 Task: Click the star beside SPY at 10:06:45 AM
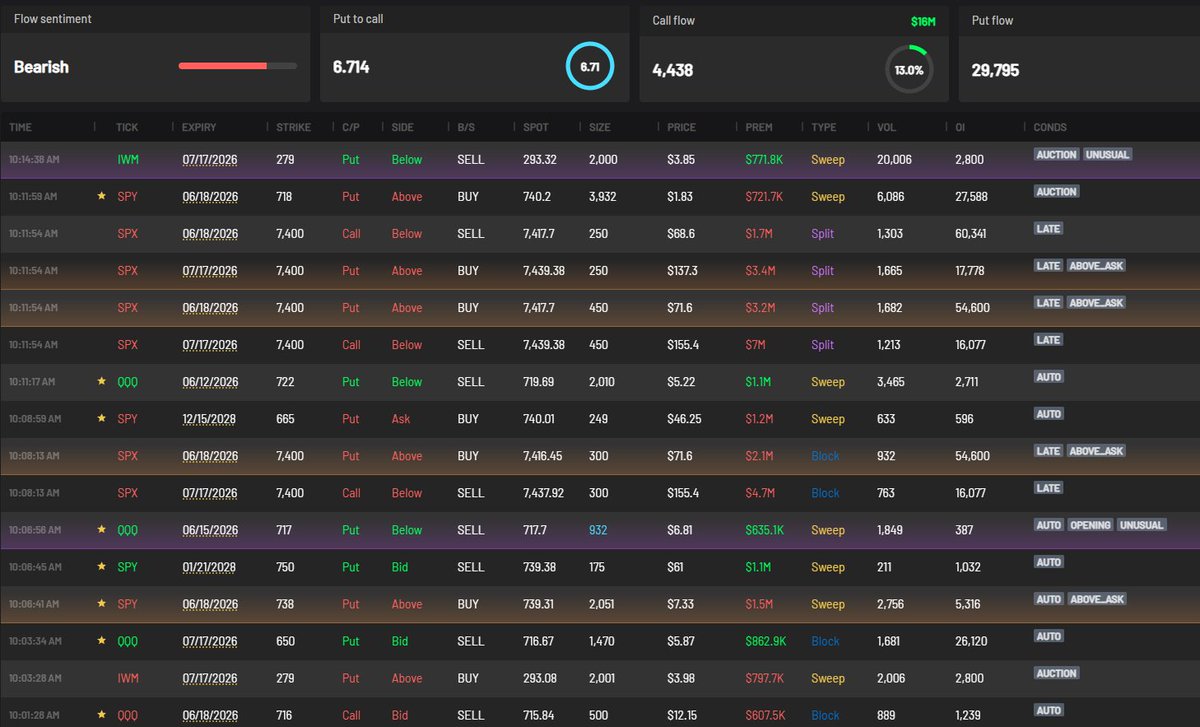tap(101, 567)
